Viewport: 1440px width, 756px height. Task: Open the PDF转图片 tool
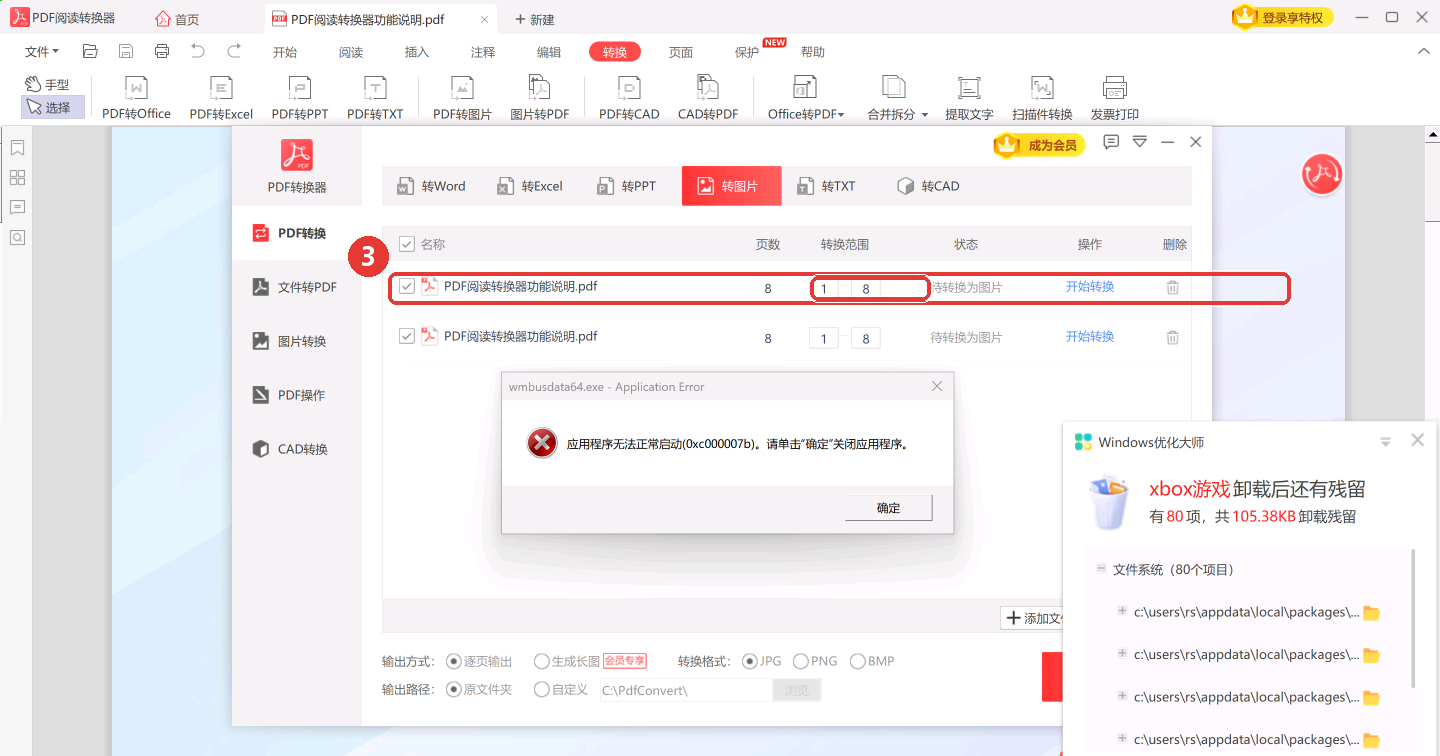462,98
